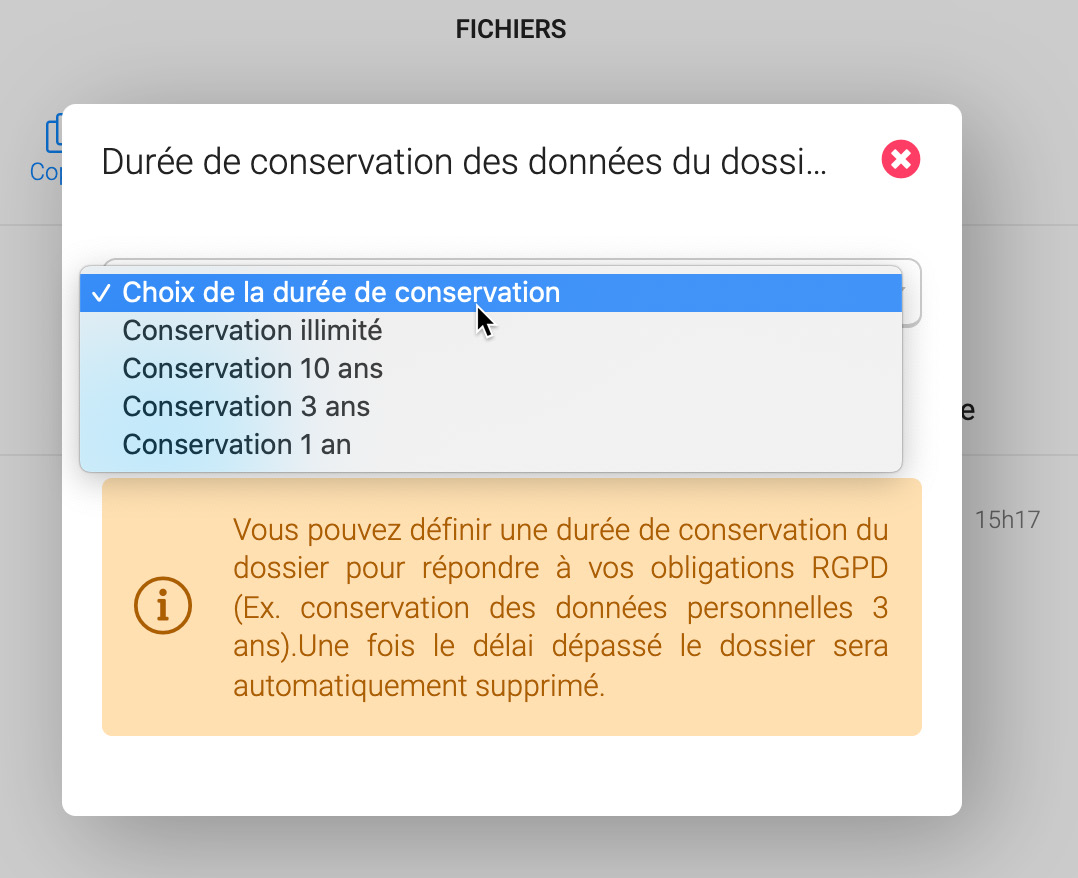1078x878 pixels.
Task: Click the 15h17 timestamp
Action: [1007, 520]
